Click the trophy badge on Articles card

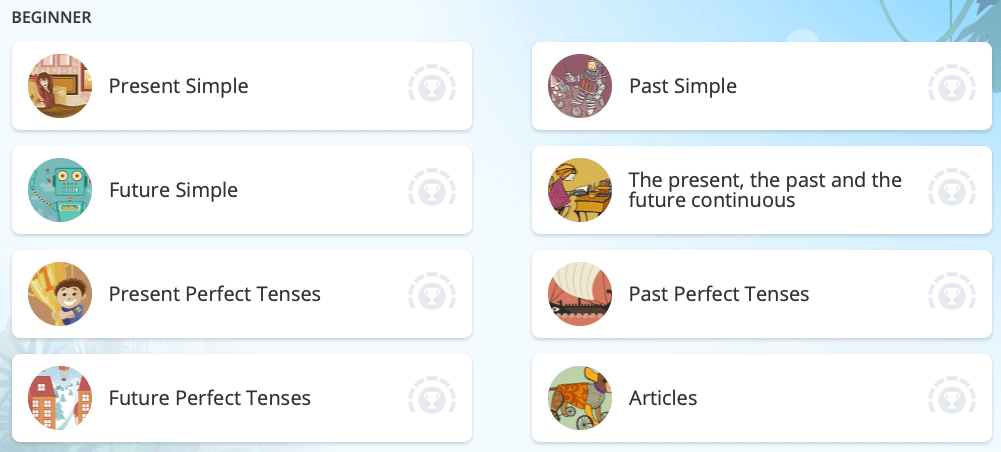coord(952,398)
